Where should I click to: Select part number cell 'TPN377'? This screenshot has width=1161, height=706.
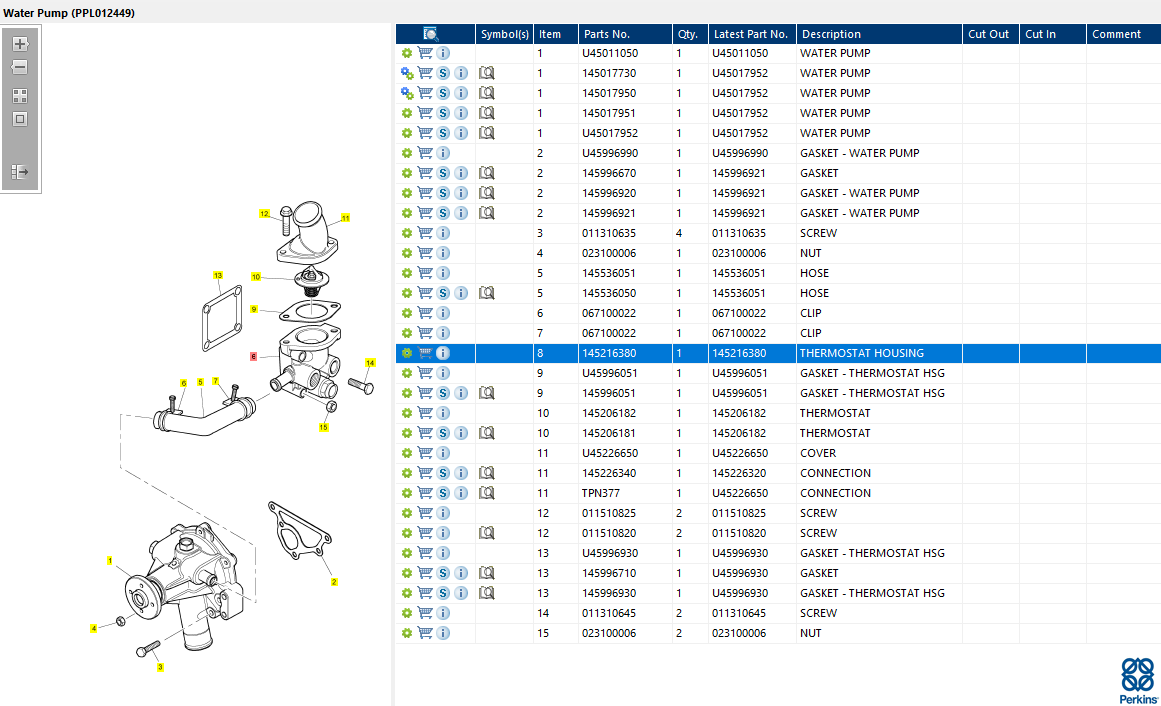tap(625, 493)
